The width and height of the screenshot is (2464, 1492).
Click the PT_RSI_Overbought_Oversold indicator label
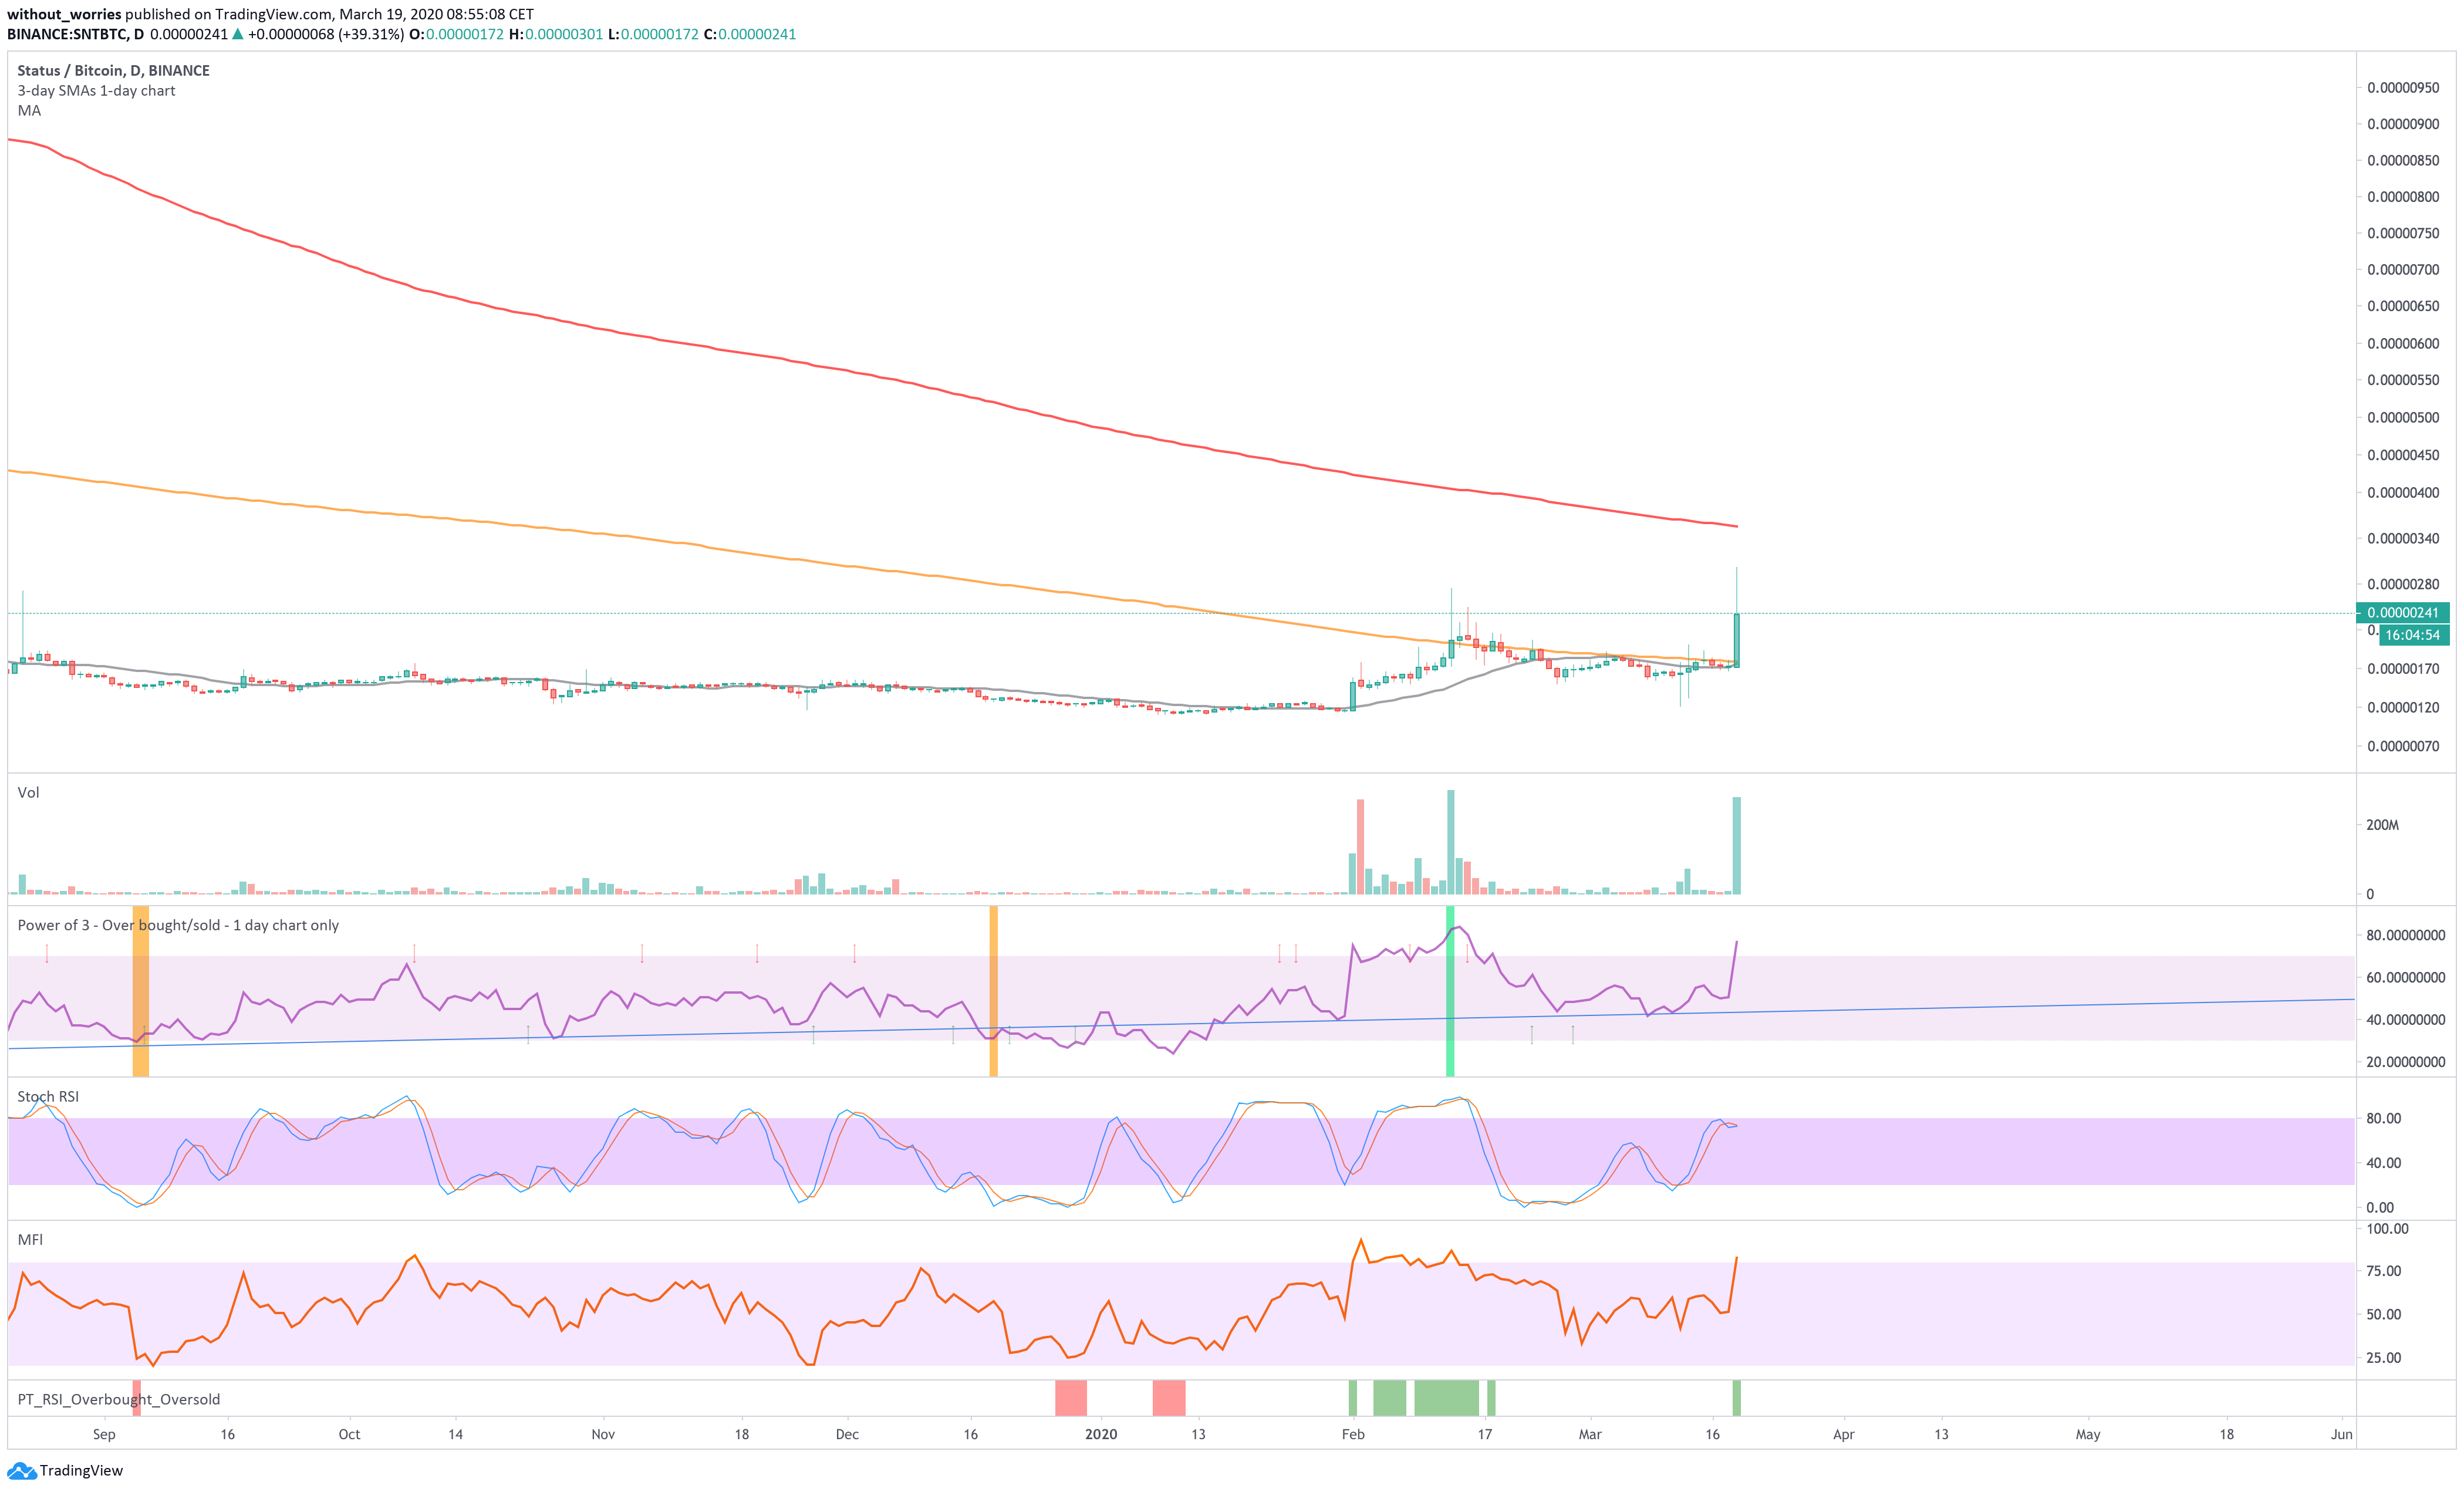[119, 1399]
